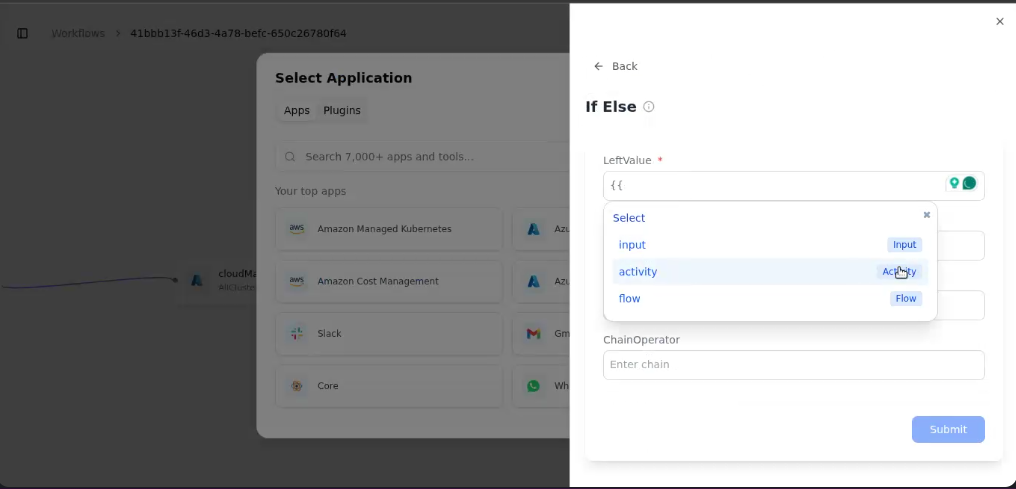Click the dark green circle icon in LeftValue
The height and width of the screenshot is (489, 1016).
[x=969, y=183]
